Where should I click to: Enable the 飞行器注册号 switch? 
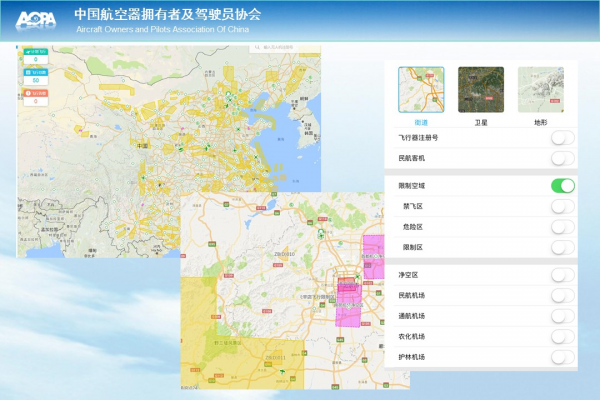click(x=562, y=138)
